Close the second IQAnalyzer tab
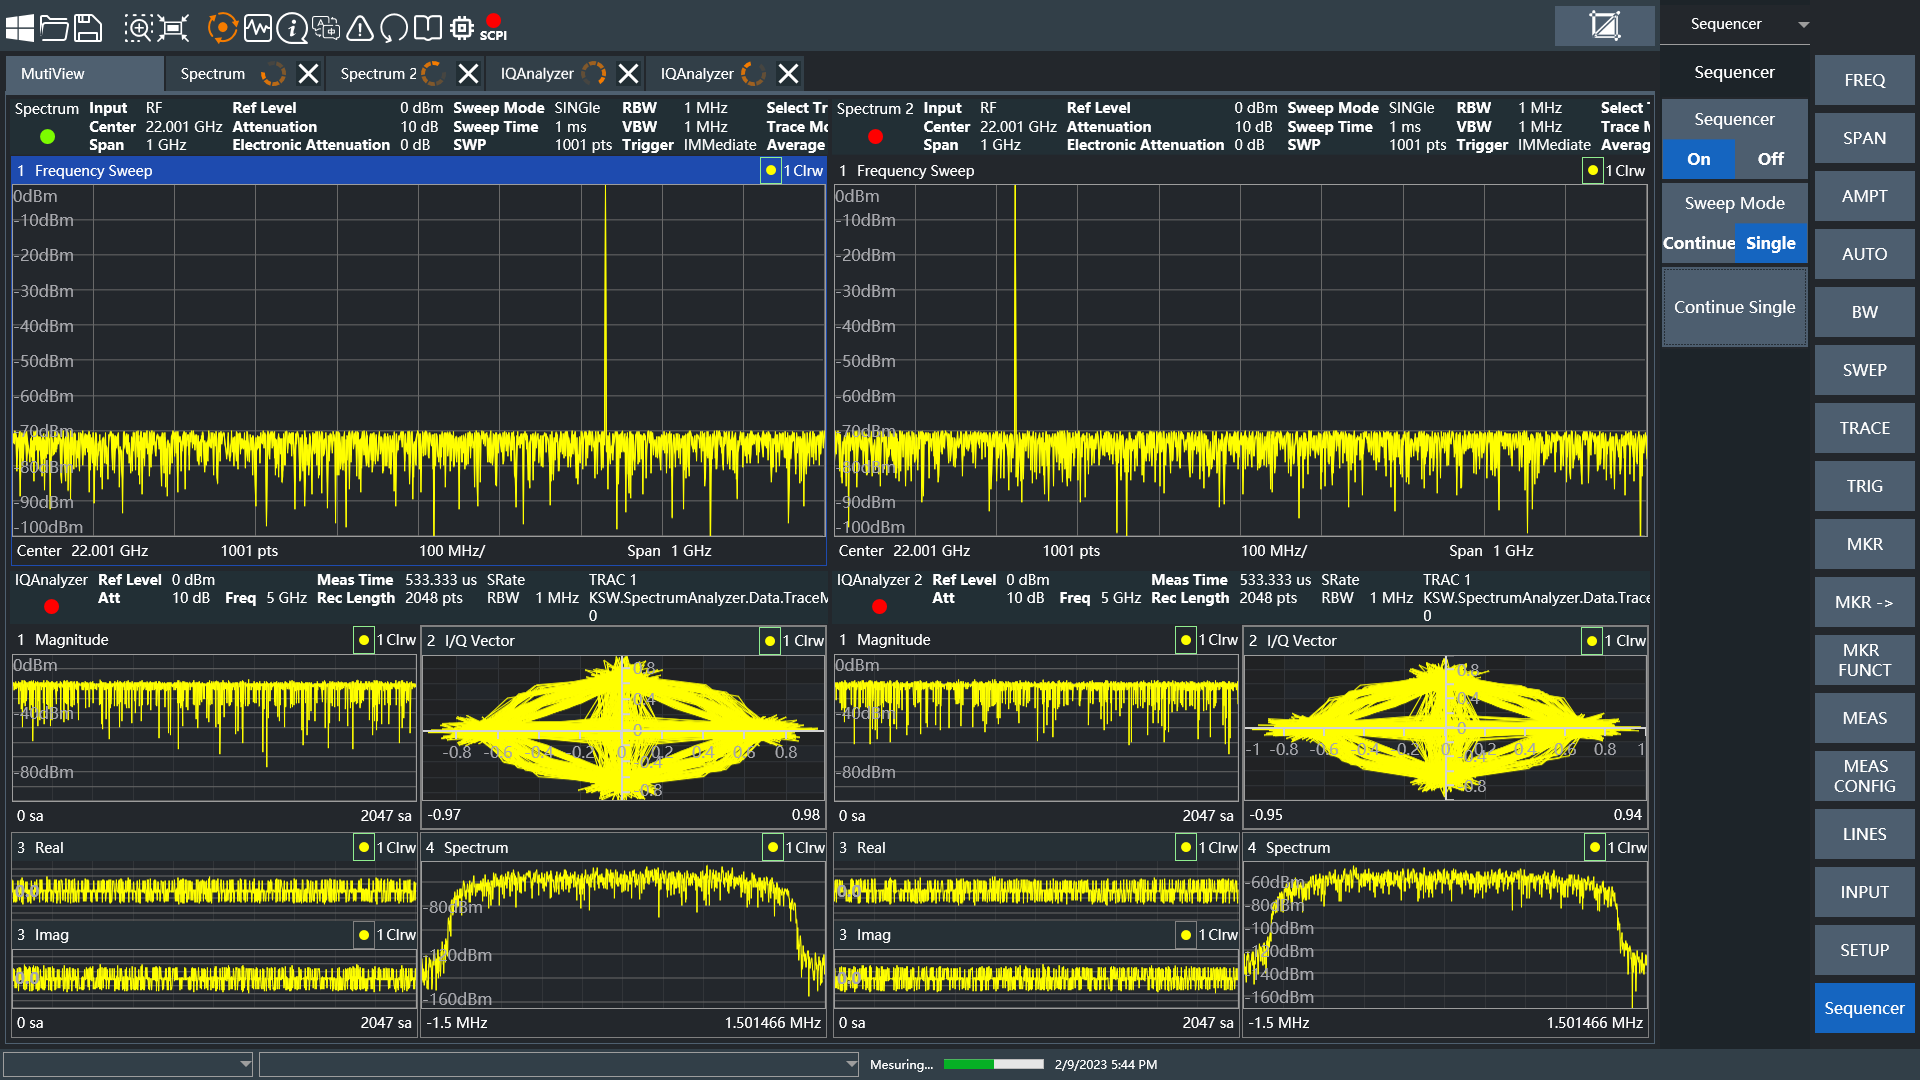 pyautogui.click(x=788, y=73)
